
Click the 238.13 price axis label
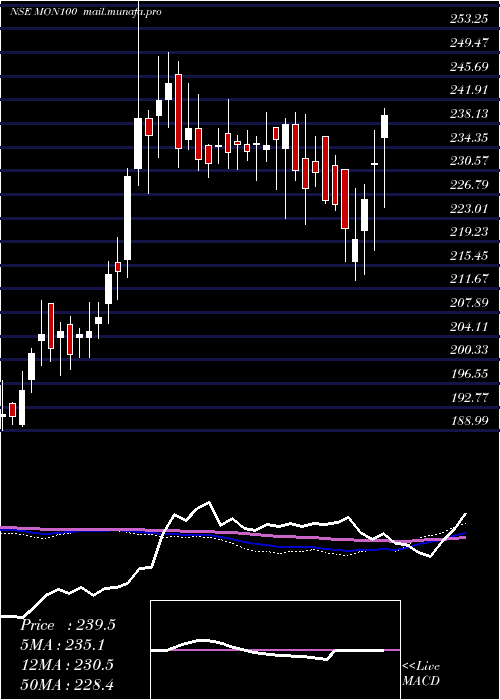point(469,114)
